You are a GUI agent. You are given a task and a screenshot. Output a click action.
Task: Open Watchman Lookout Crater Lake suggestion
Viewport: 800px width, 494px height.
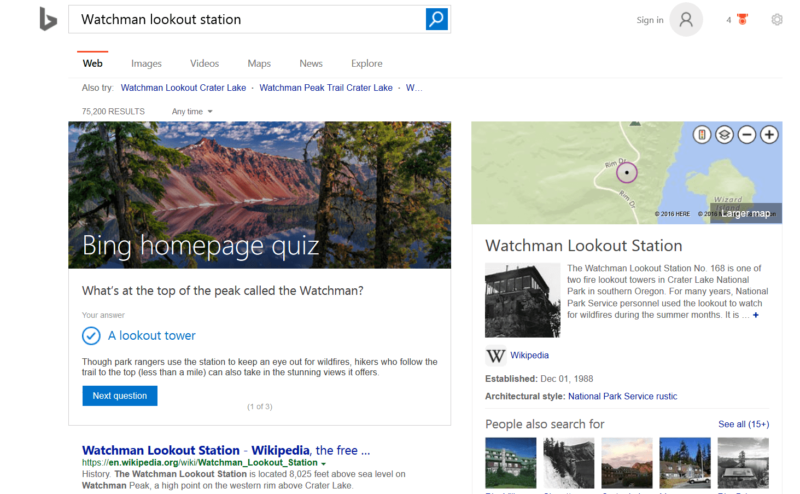tap(183, 88)
